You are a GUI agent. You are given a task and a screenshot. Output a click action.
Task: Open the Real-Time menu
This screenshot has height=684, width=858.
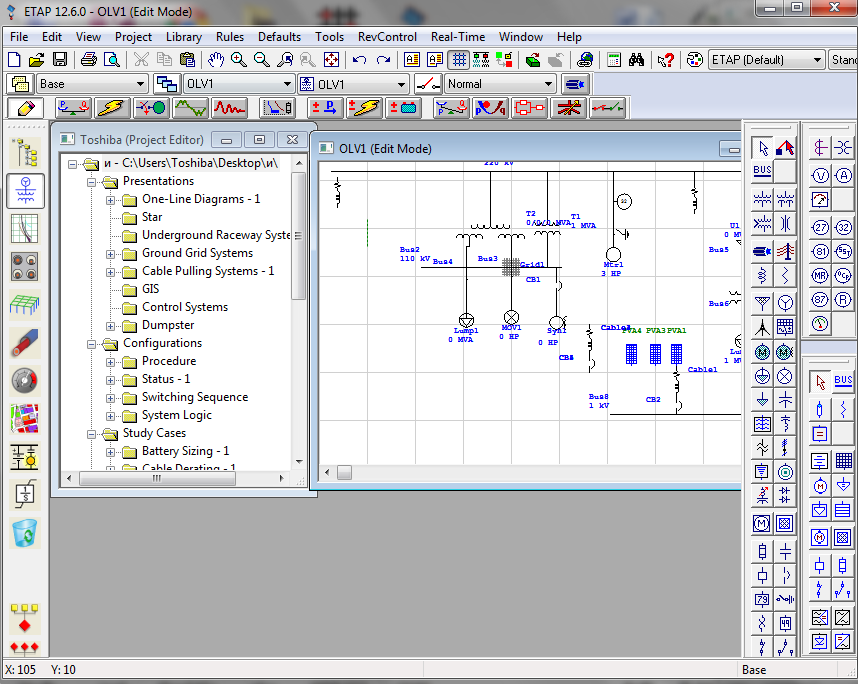point(458,37)
